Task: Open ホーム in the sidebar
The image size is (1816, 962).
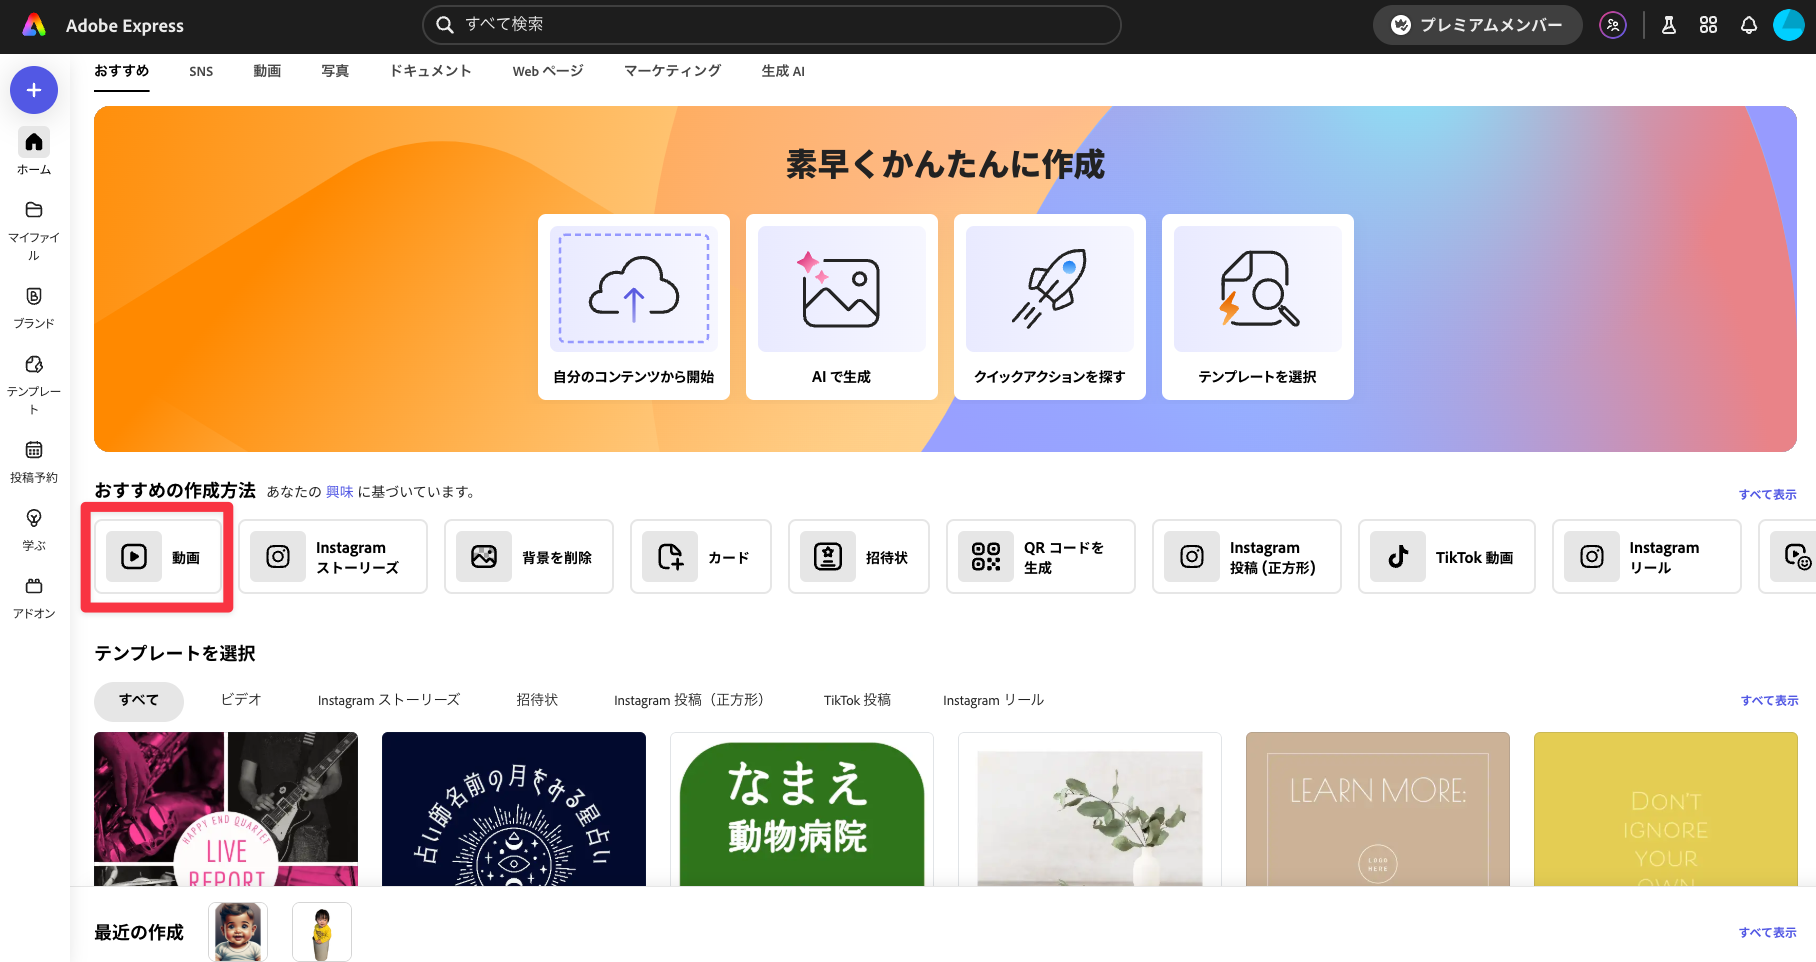Action: coord(34,153)
